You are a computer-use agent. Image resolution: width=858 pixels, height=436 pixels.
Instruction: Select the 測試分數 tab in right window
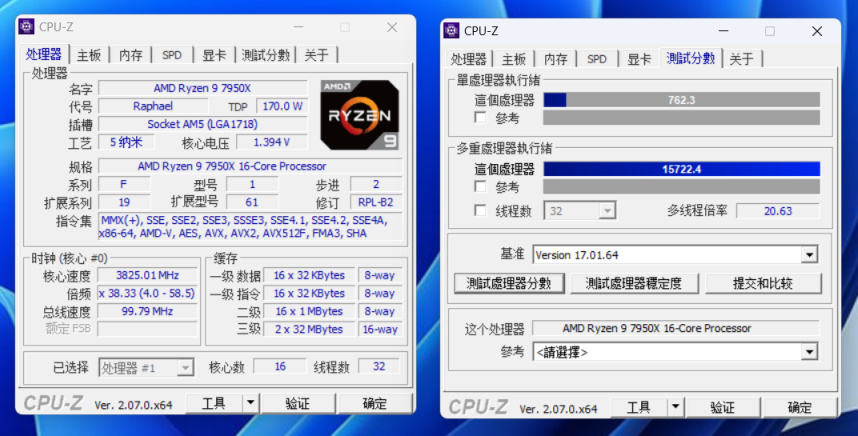click(691, 58)
